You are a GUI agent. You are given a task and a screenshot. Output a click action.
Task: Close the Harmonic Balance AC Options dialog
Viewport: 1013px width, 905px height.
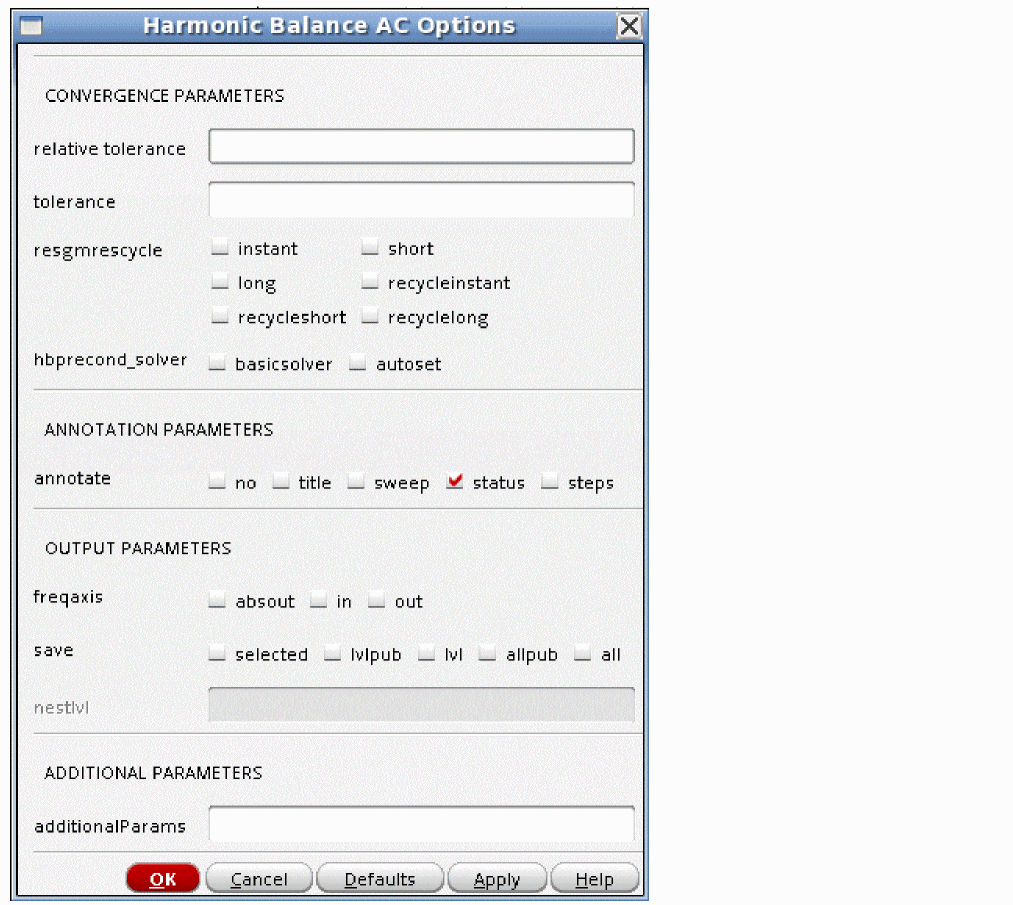pyautogui.click(x=629, y=26)
